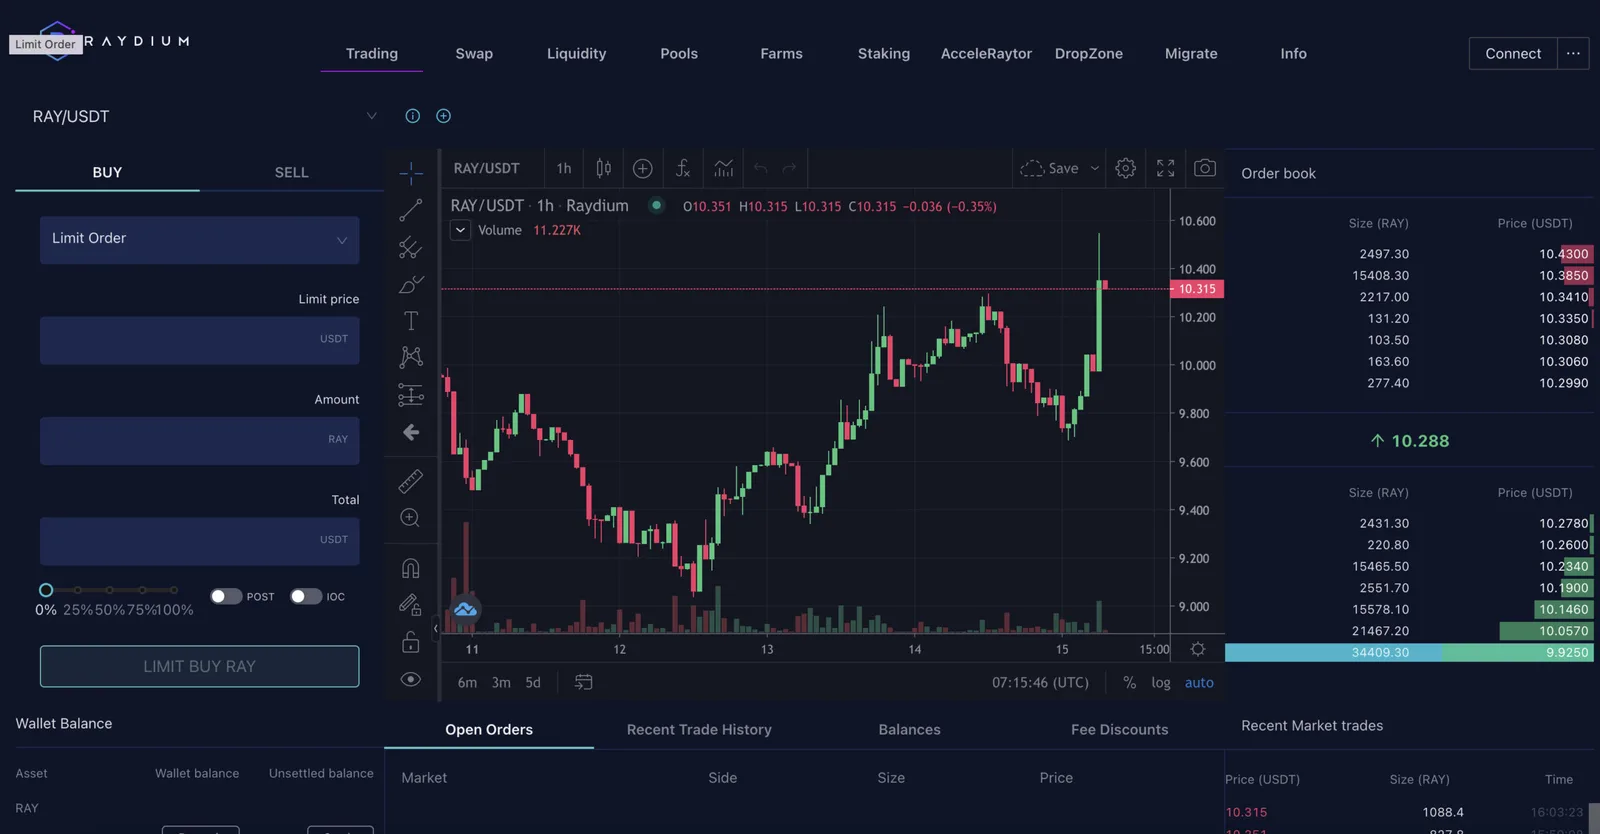Select the 6m date range

467,682
